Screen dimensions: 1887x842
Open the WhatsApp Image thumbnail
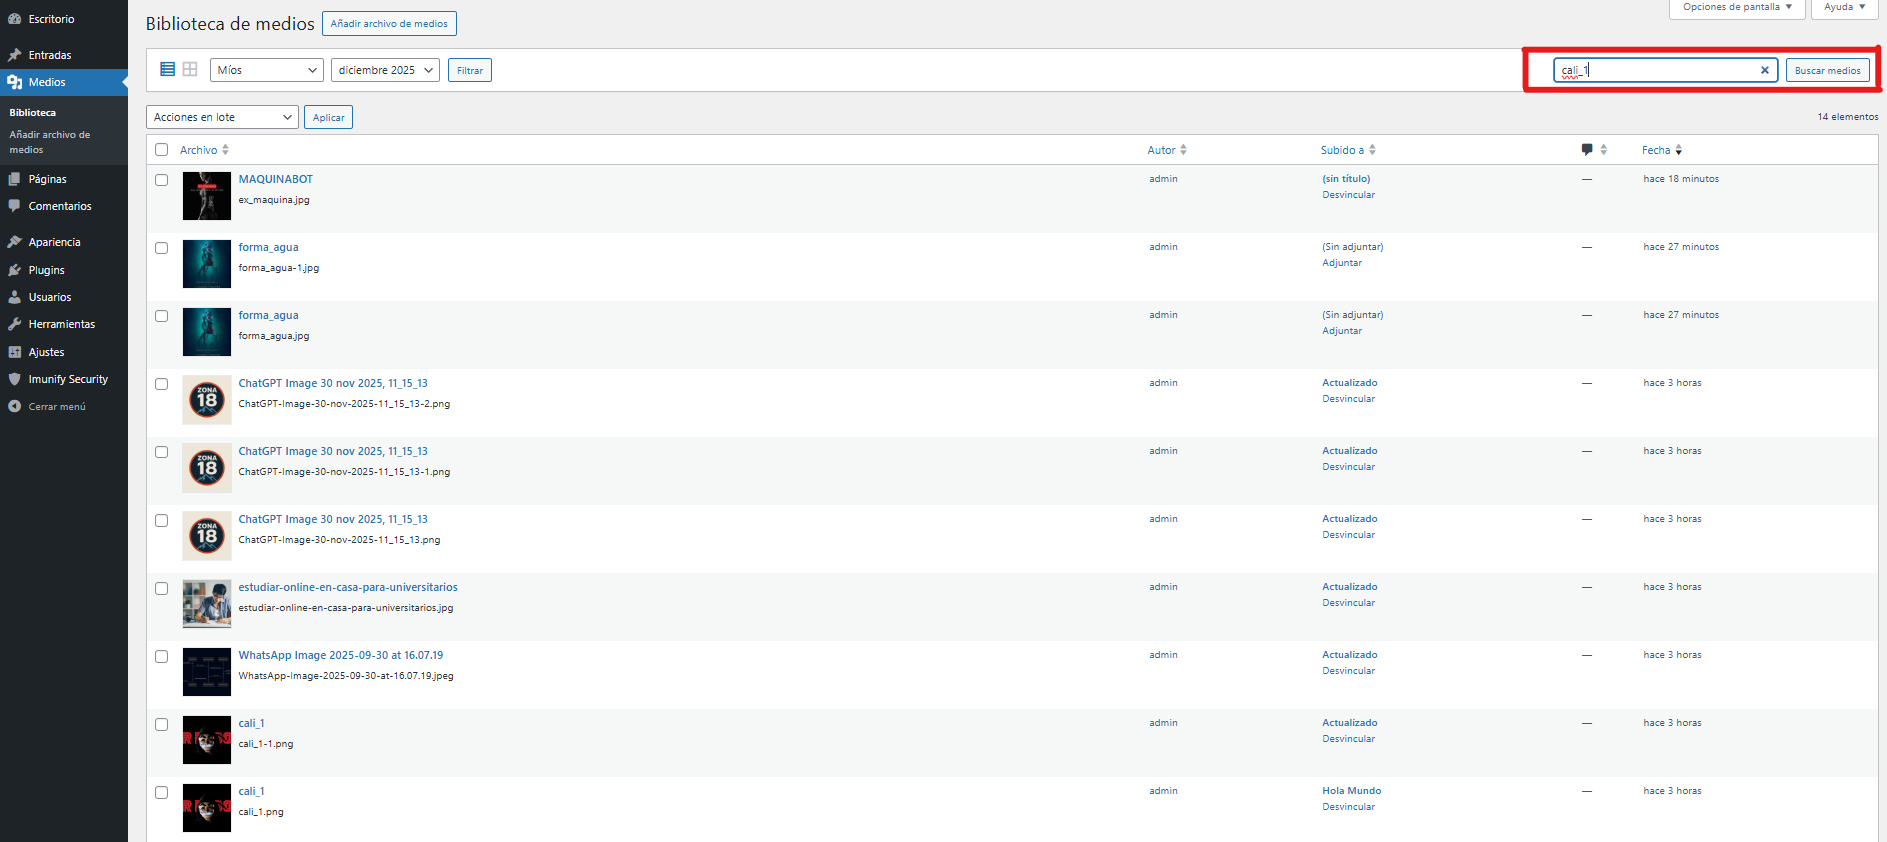point(207,672)
